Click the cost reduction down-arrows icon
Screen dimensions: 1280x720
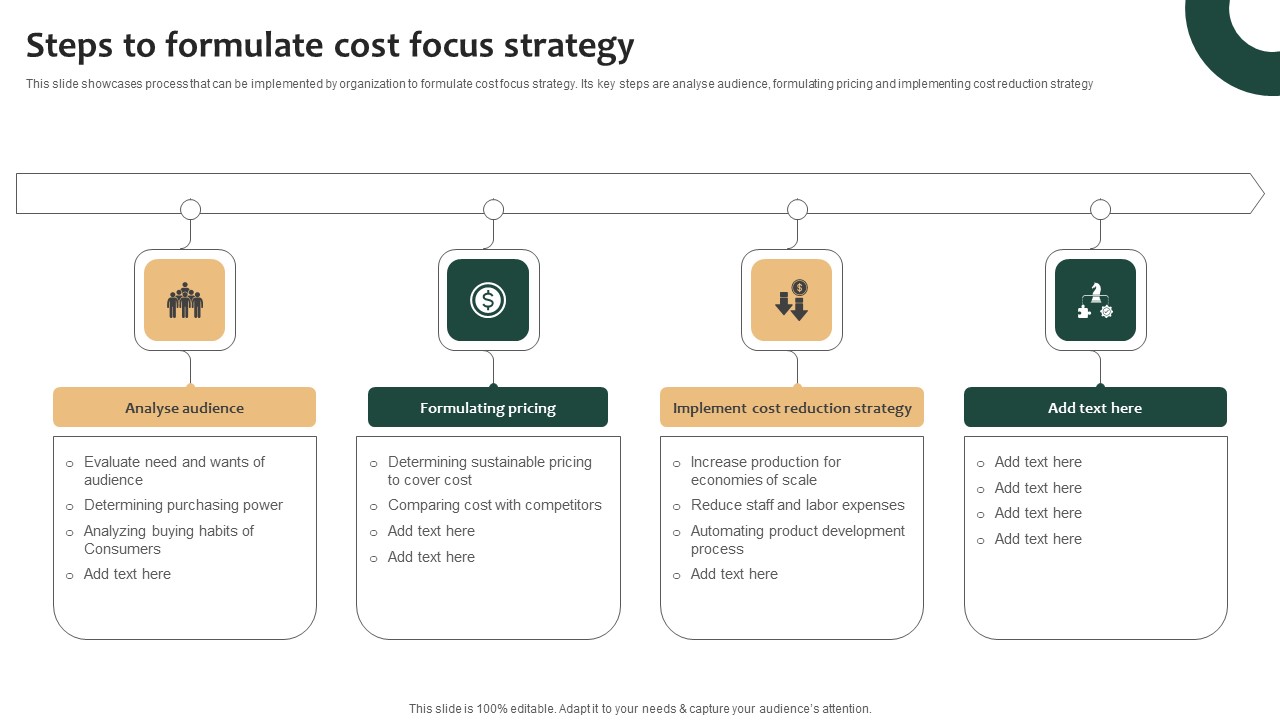[x=792, y=300]
